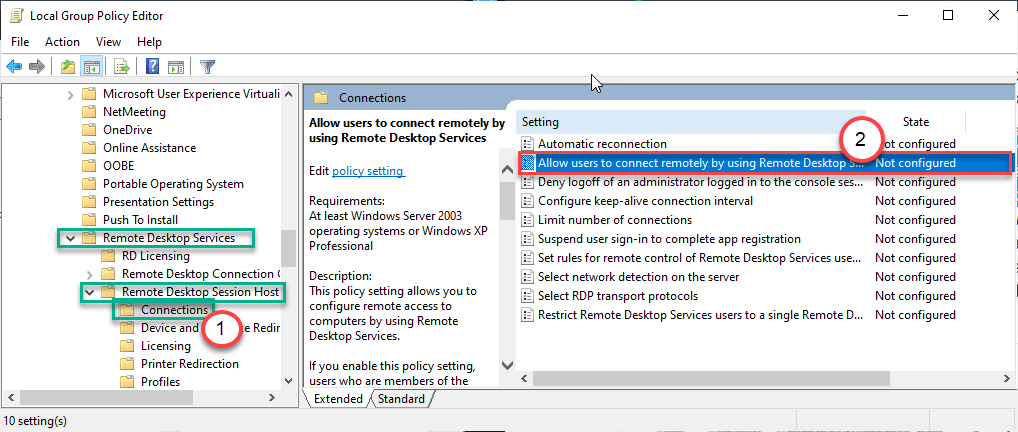The image size is (1018, 432).
Task: Open the View menu
Action: (x=108, y=42)
